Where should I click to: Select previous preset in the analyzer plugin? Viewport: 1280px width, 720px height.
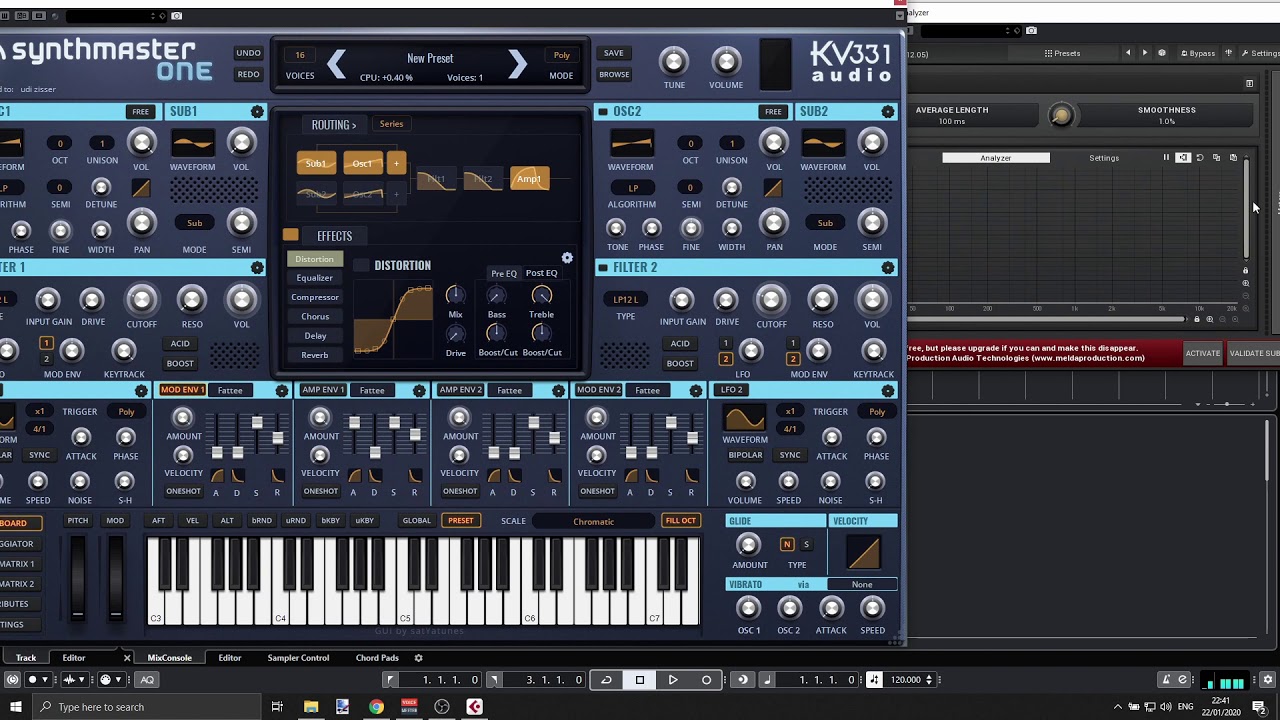[1128, 53]
